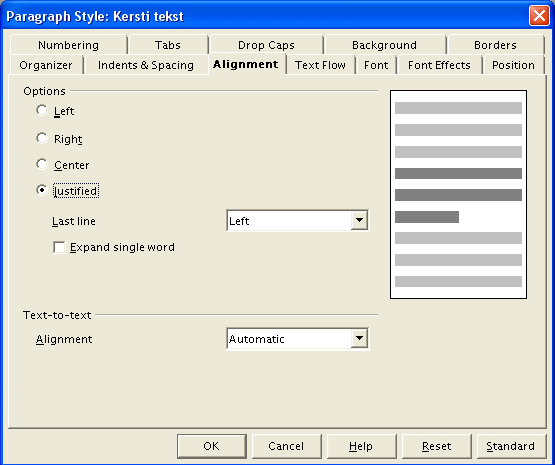Expand the Text-to-text Alignment dropdown arrow

[x=359, y=339]
